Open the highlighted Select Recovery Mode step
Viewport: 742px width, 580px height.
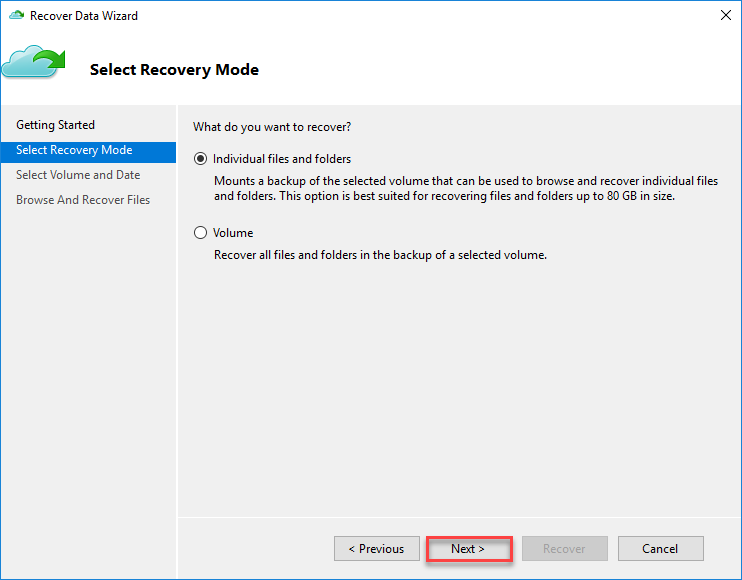(x=74, y=150)
